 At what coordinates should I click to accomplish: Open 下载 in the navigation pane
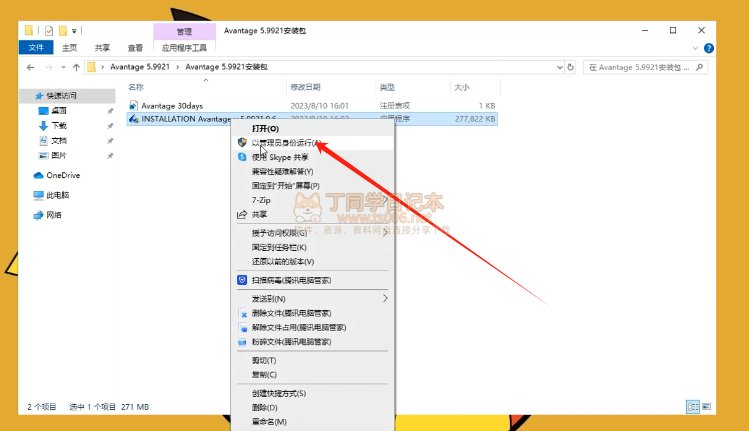pos(59,126)
